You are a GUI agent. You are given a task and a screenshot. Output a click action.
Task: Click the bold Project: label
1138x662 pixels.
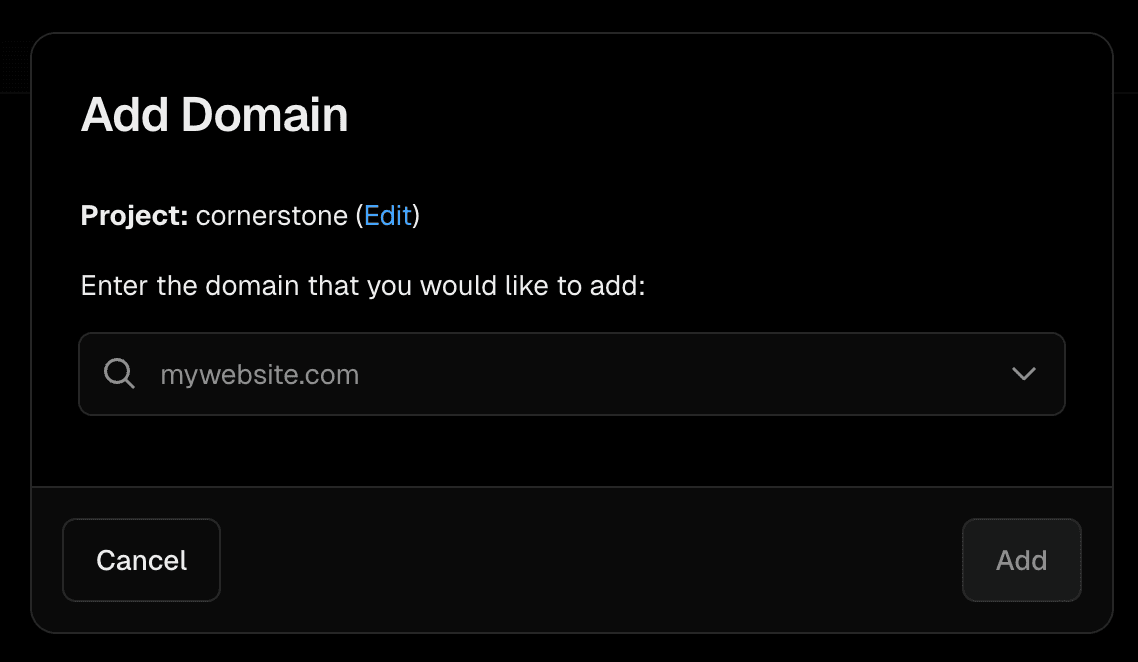coord(134,216)
